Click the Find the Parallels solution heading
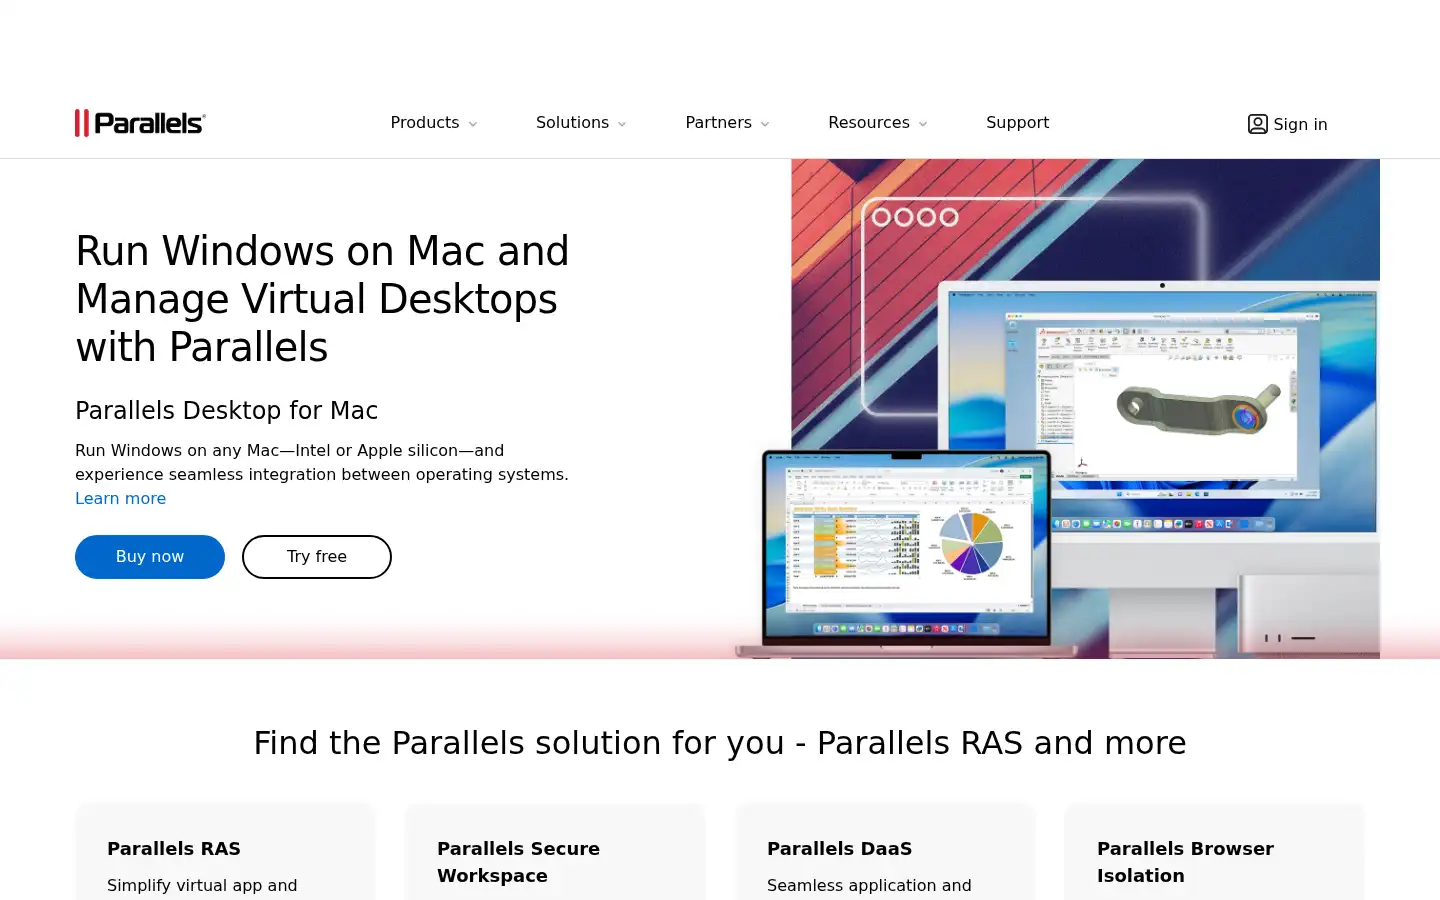 [720, 743]
